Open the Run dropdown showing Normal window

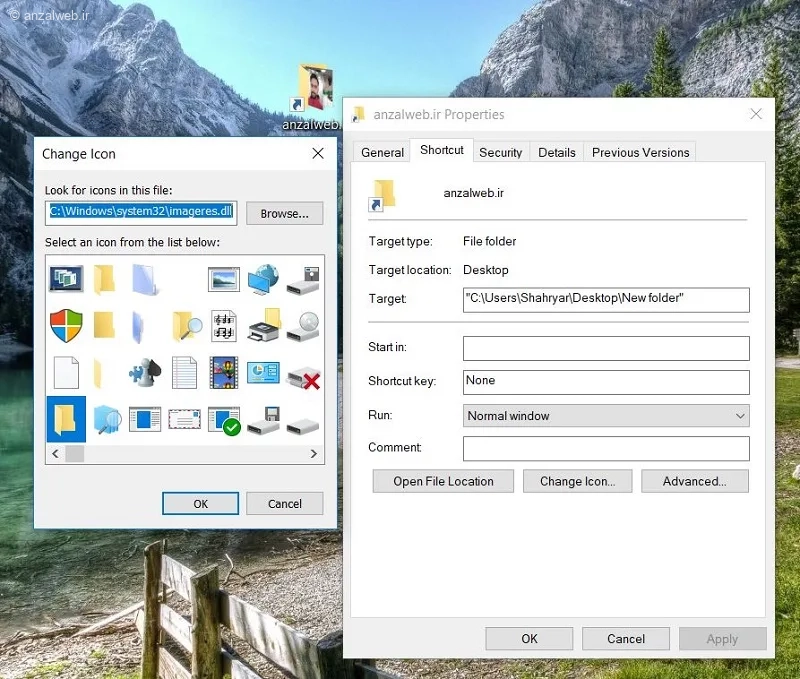click(606, 416)
